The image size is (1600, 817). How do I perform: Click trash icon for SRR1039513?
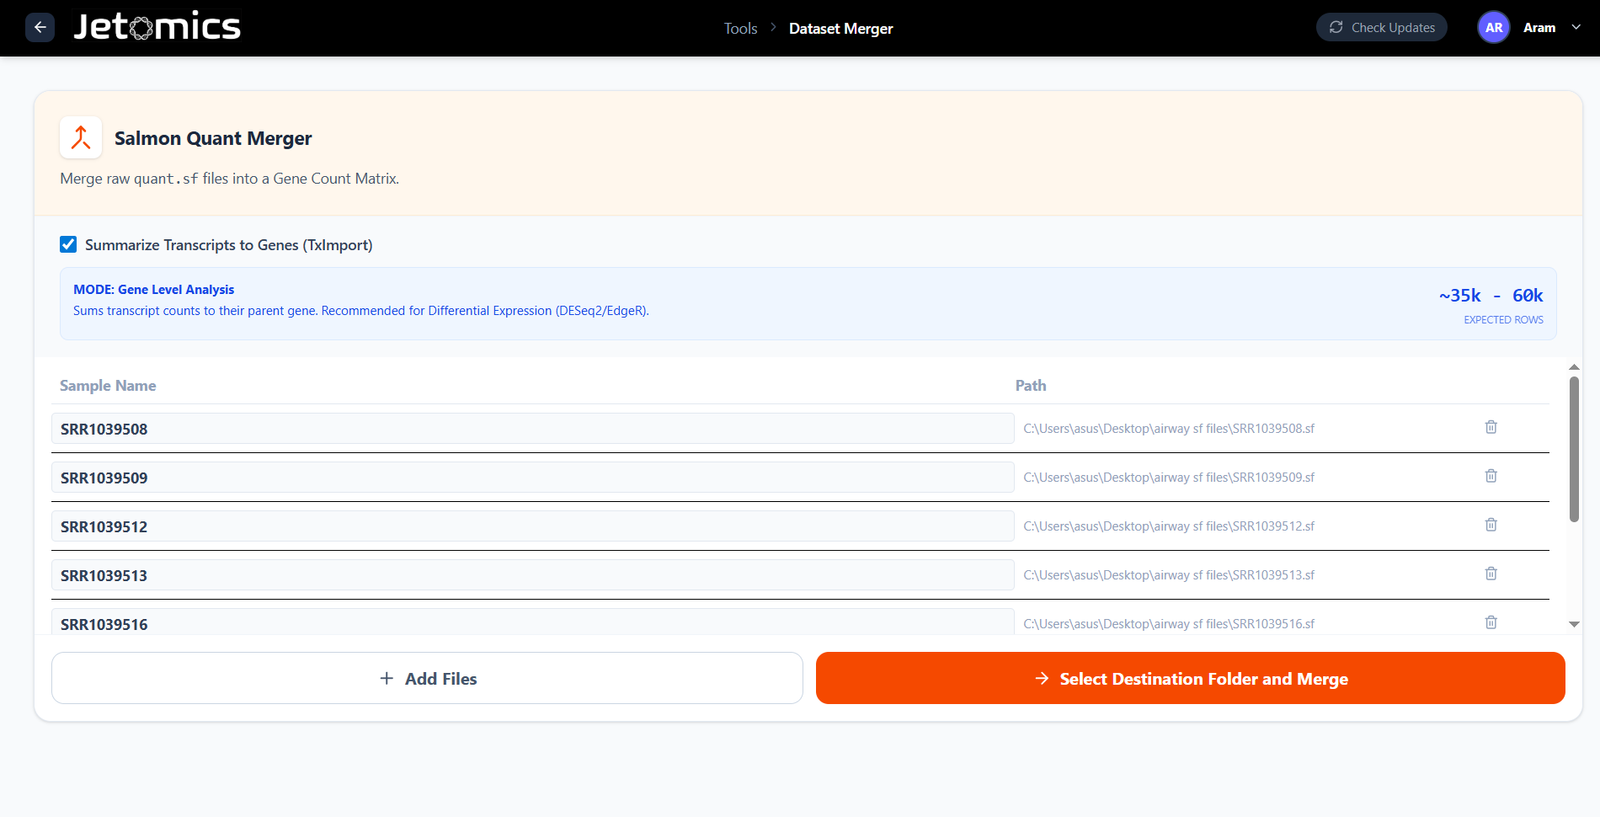pos(1490,574)
